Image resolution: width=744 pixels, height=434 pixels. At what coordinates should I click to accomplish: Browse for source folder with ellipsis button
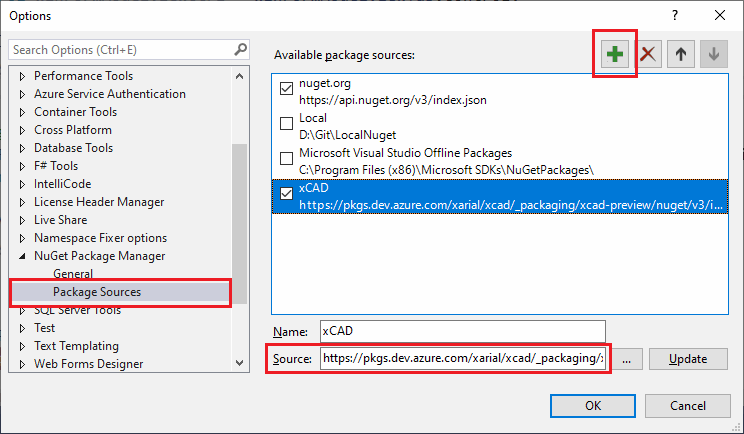pyautogui.click(x=626, y=359)
